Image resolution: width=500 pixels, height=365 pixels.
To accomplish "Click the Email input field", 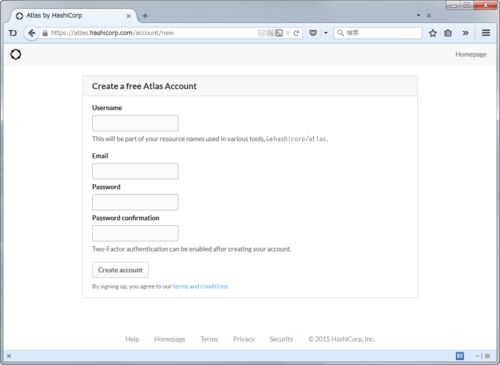I will 135,171.
